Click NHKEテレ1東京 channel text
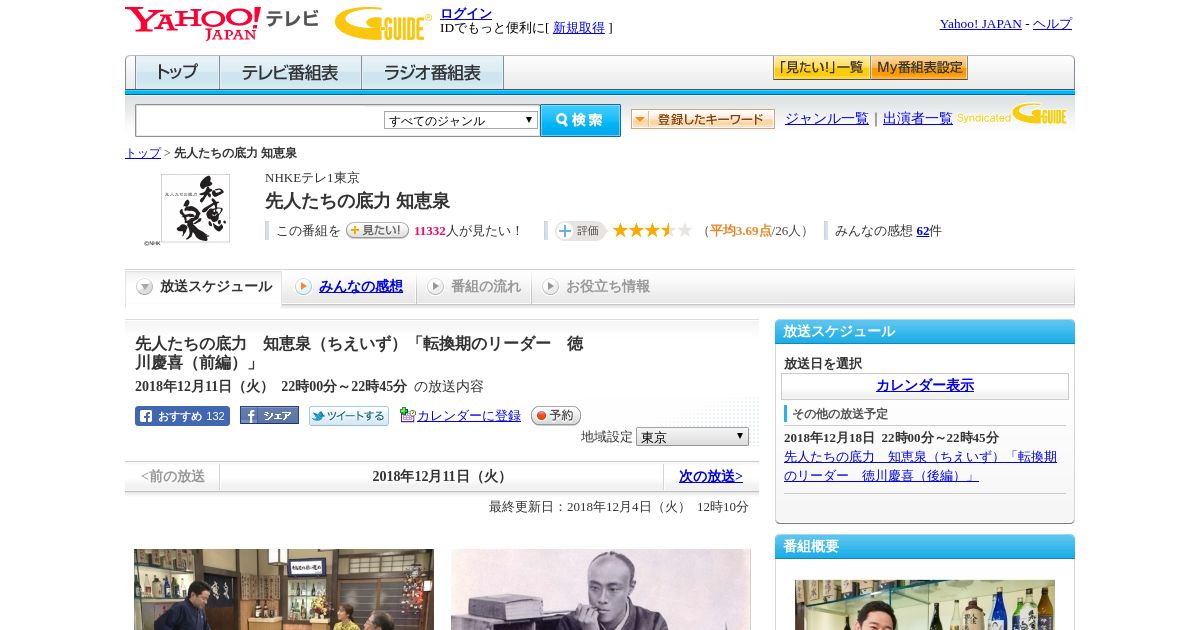1200x630 pixels. tap(312, 178)
